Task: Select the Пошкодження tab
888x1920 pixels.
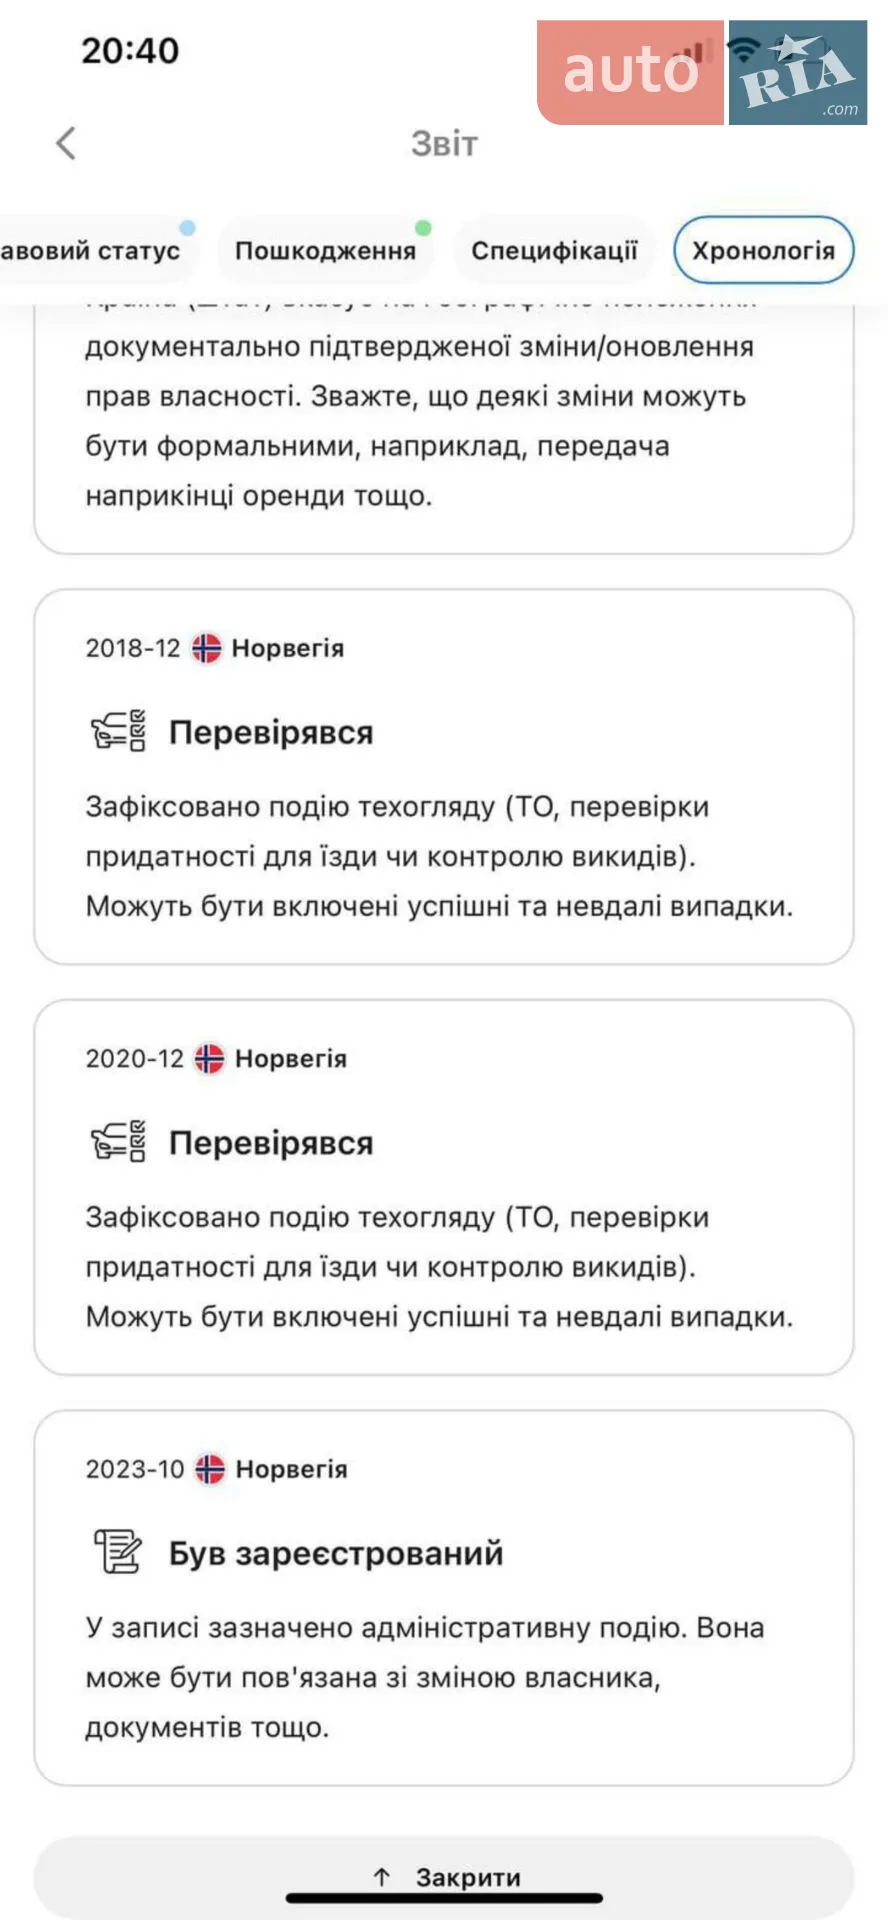Action: click(325, 250)
